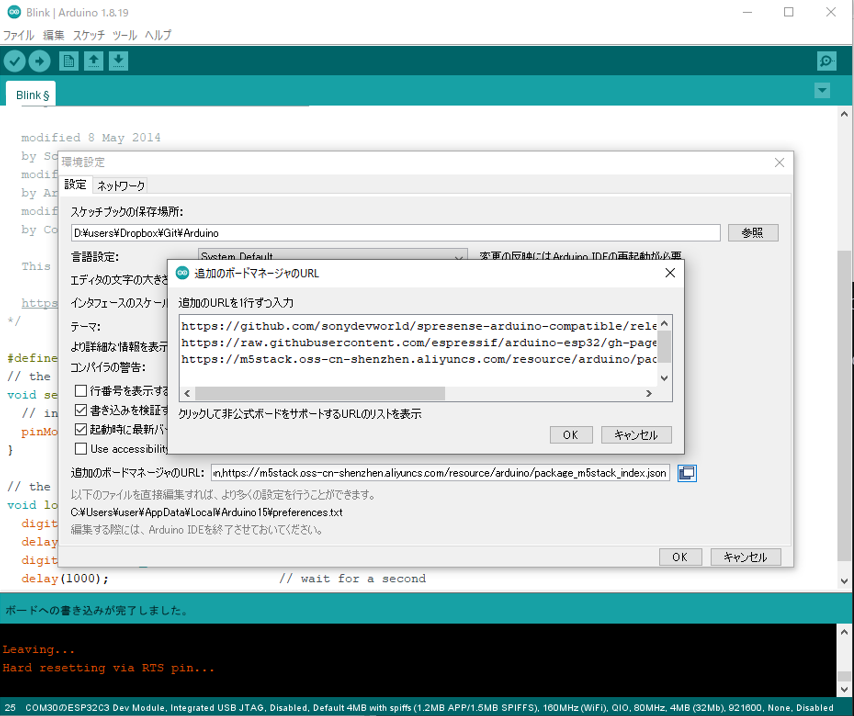Click the board manager URL edit icon

click(687, 473)
